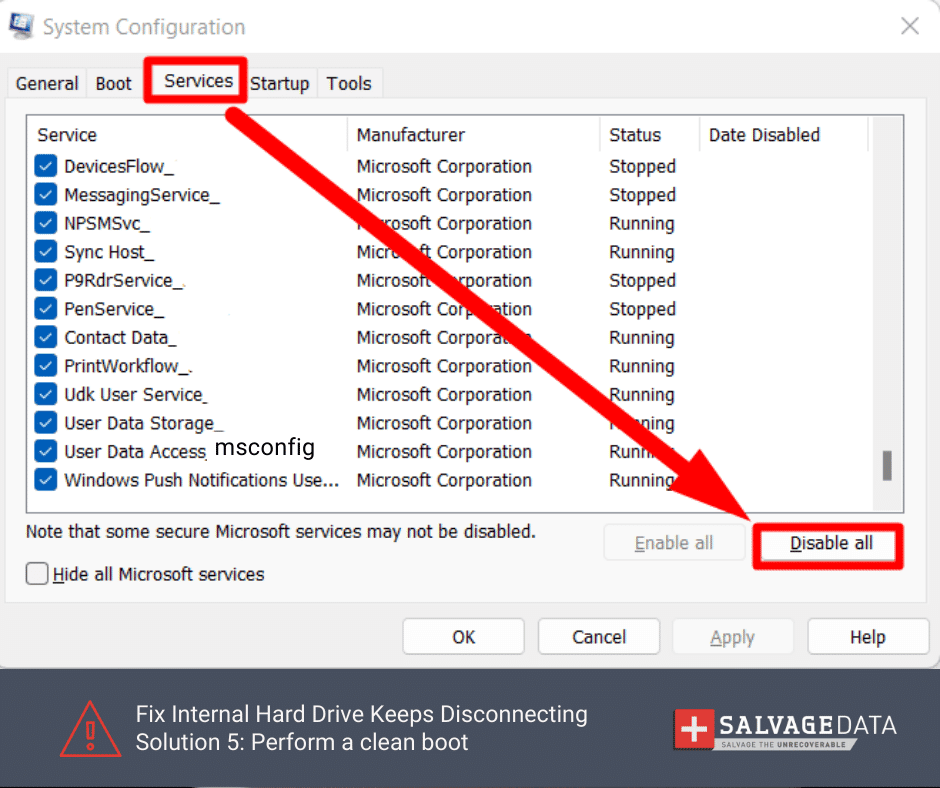Click the SalvageData red cross logo

tap(694, 727)
